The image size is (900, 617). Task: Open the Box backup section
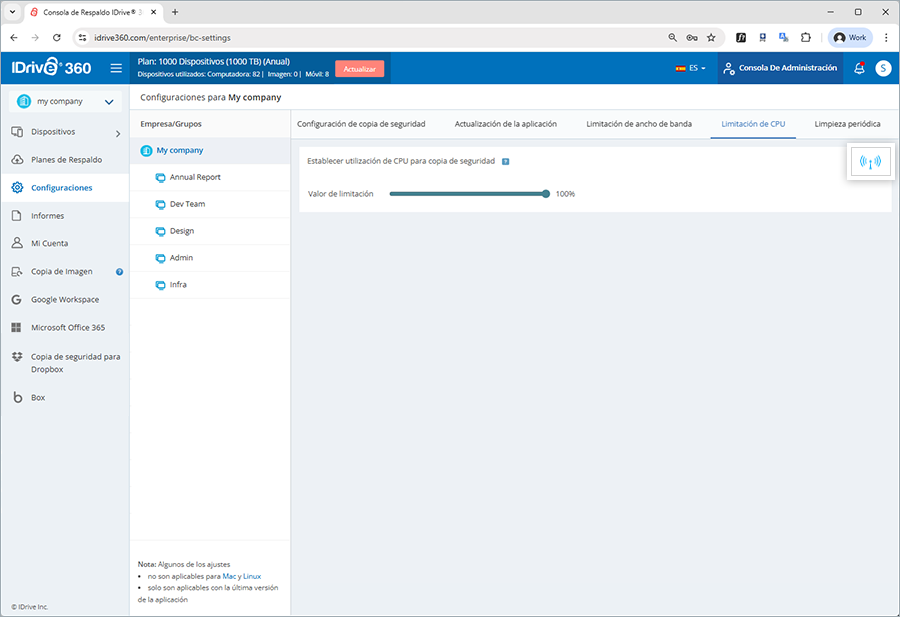click(x=38, y=397)
